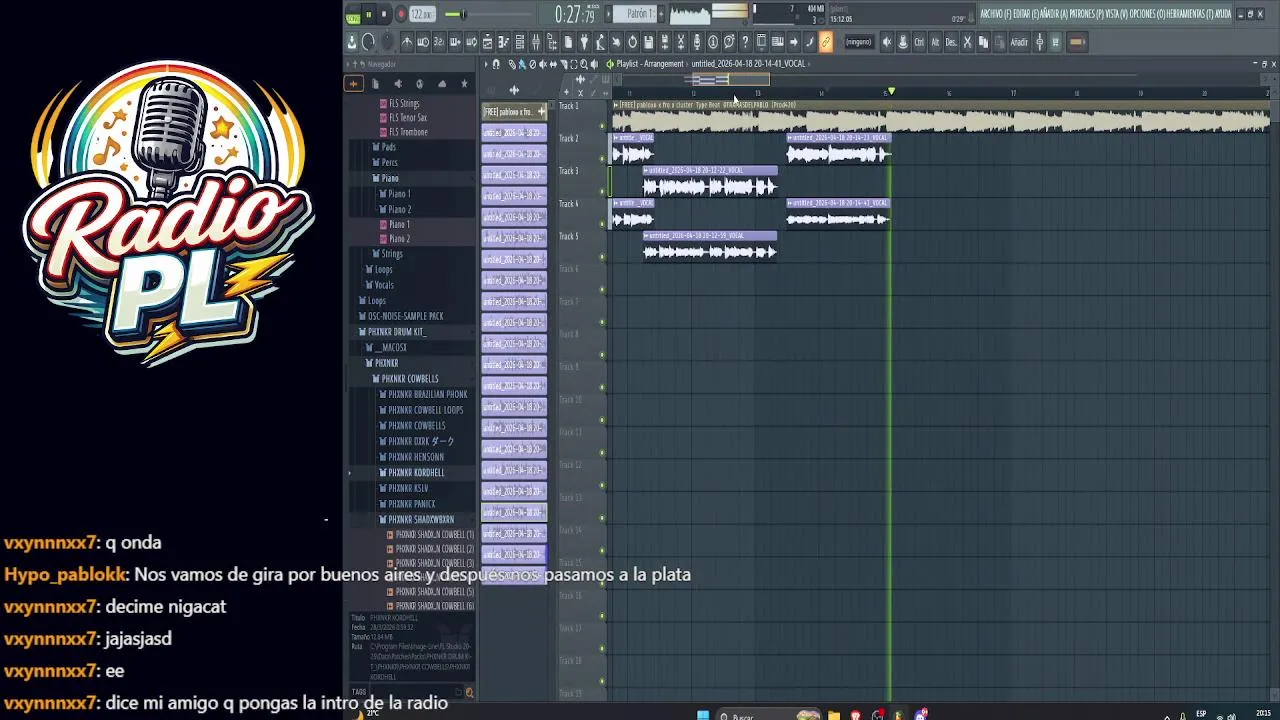Select the speaker playback tool in playlist
1280x720 pixels.
tap(594, 64)
